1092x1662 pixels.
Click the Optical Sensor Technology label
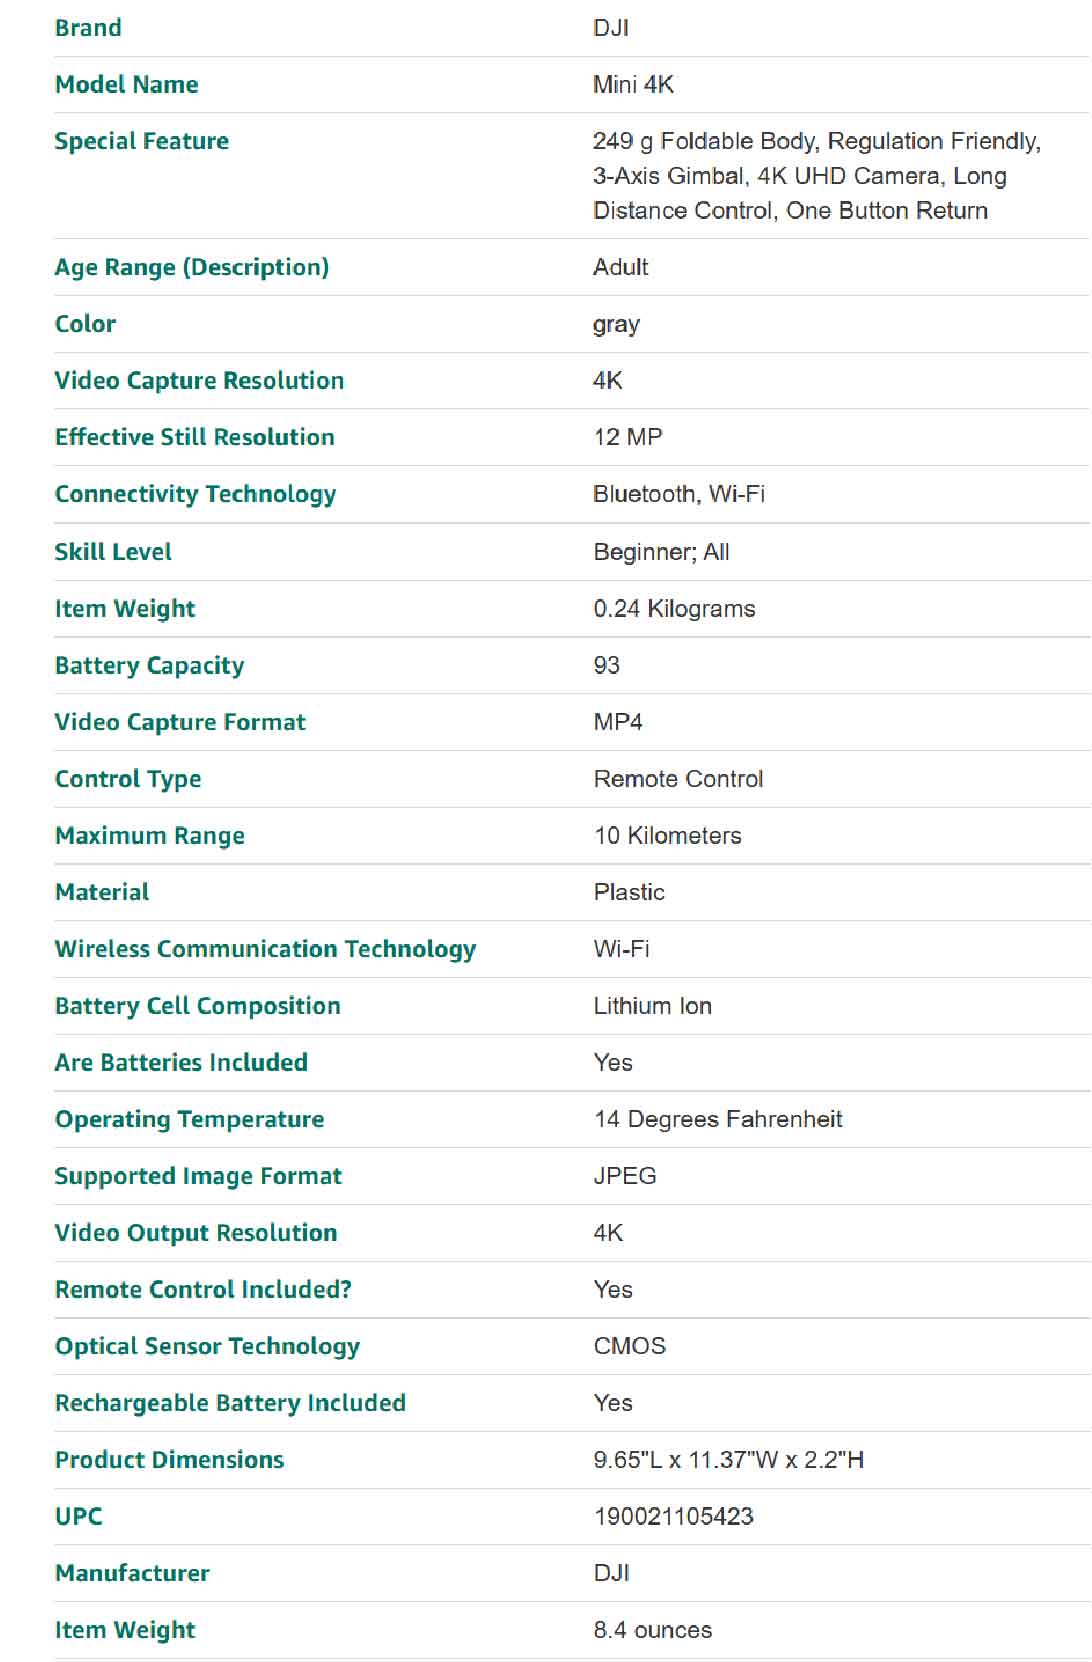(207, 1346)
